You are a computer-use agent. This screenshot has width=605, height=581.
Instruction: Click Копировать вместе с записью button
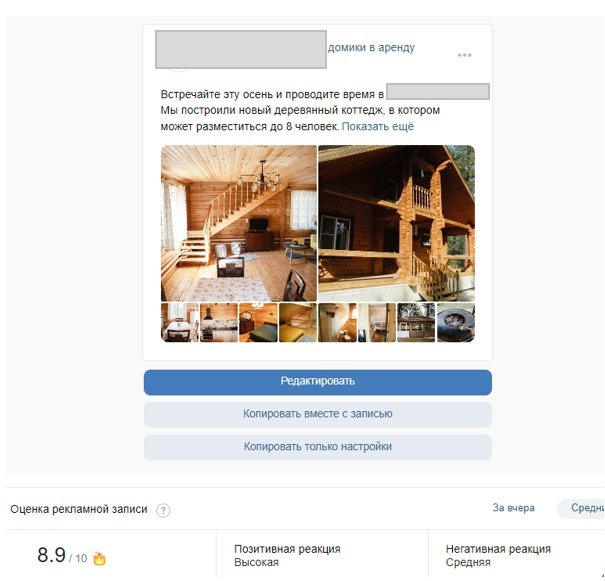pyautogui.click(x=318, y=414)
